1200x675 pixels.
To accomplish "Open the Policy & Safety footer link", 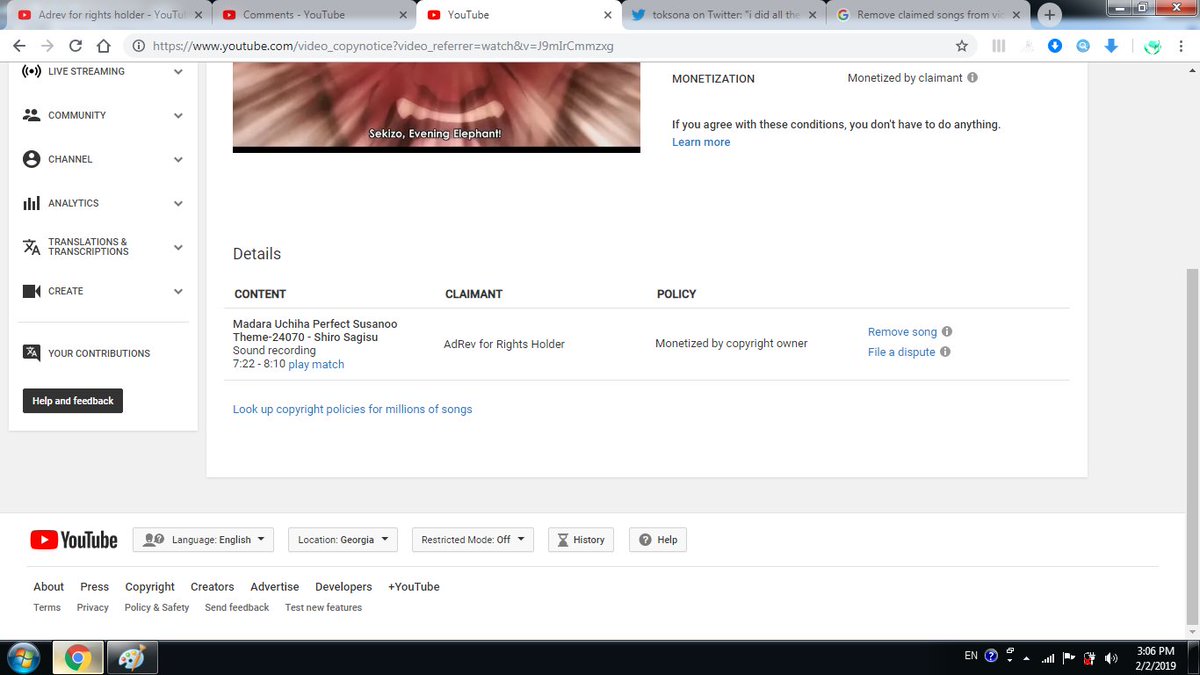I will [x=157, y=608].
